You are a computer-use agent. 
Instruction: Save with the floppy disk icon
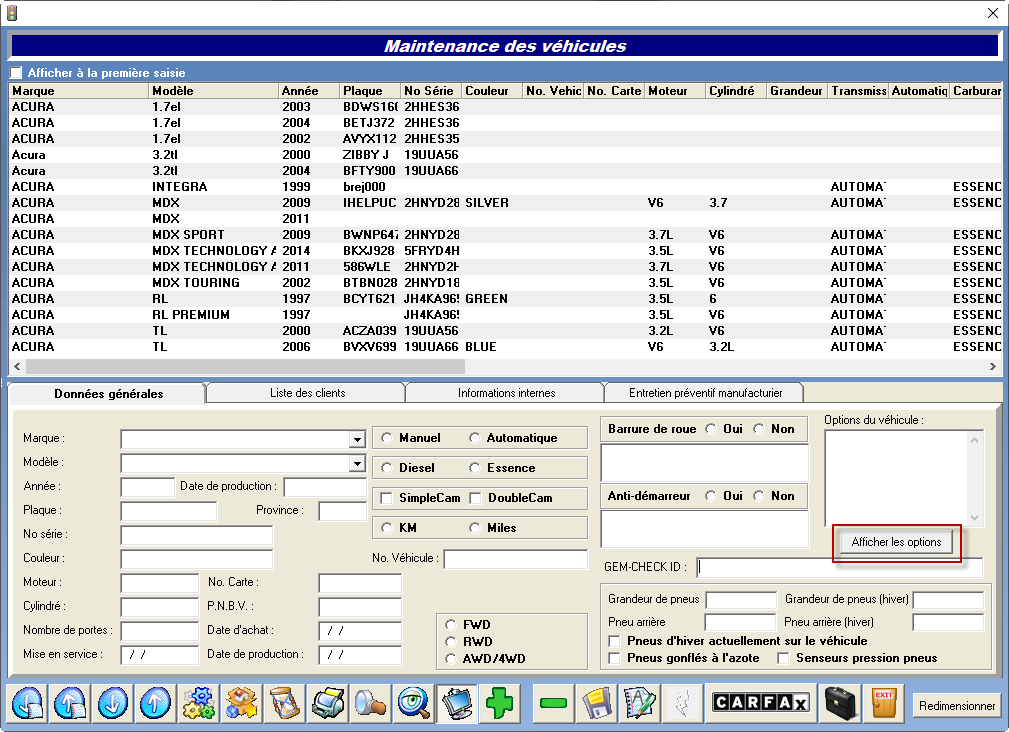click(x=597, y=703)
